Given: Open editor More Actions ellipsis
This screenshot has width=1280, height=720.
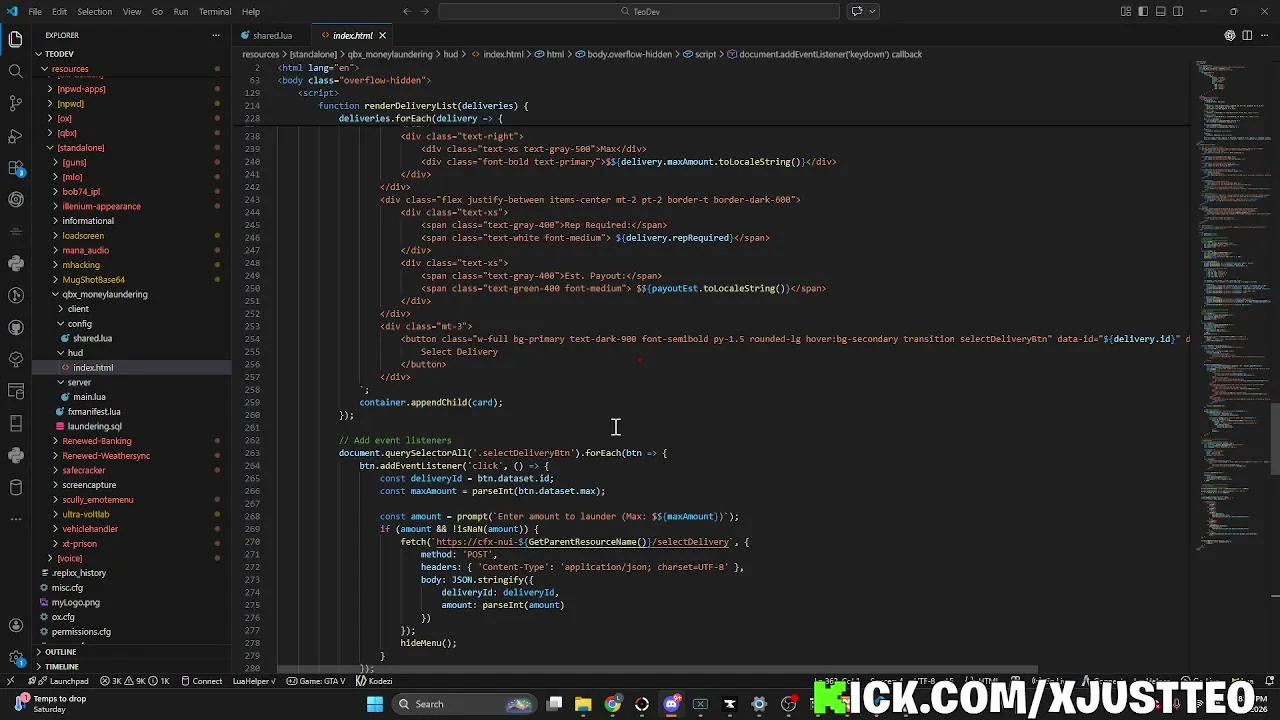Looking at the screenshot, I should 1264,35.
